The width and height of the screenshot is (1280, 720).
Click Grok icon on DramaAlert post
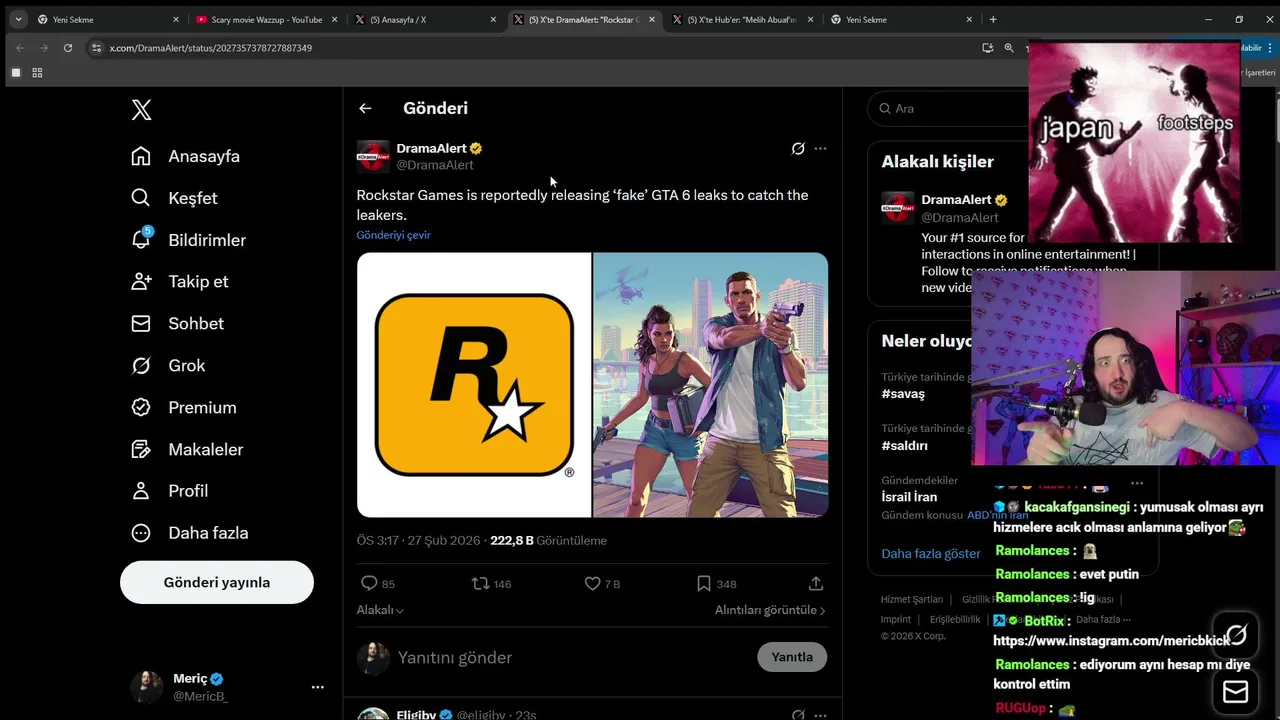[798, 148]
